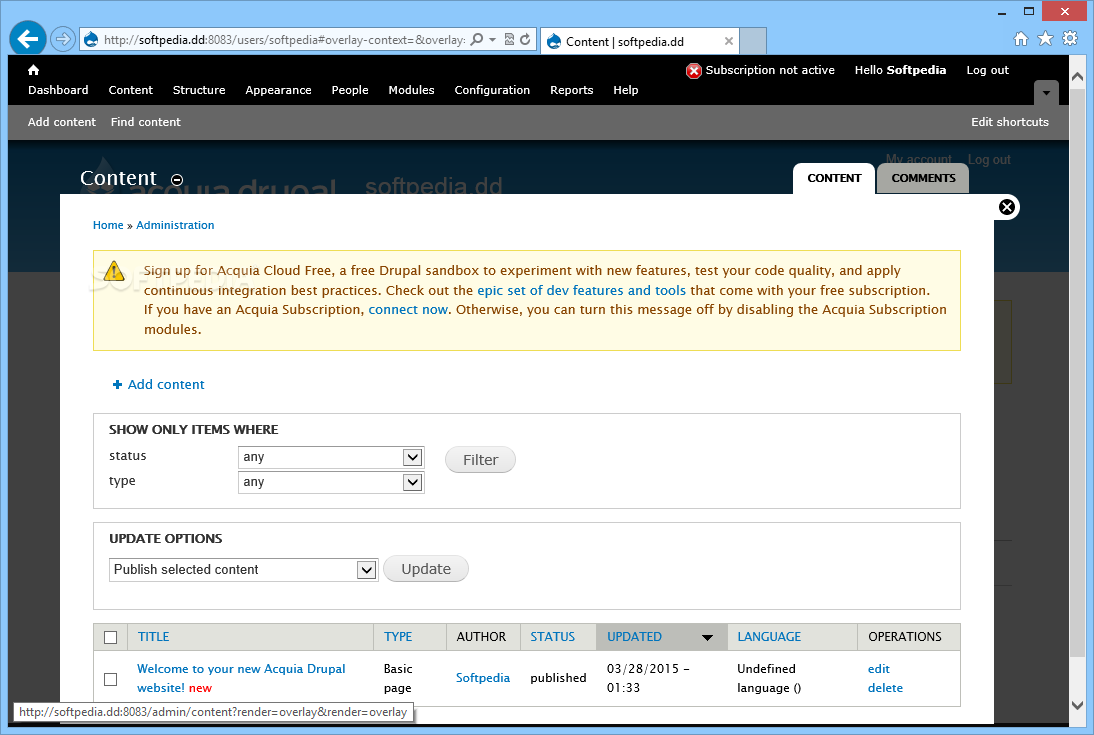Check the Welcome to your new Acquia Drupal row checkbox

[x=110, y=679]
